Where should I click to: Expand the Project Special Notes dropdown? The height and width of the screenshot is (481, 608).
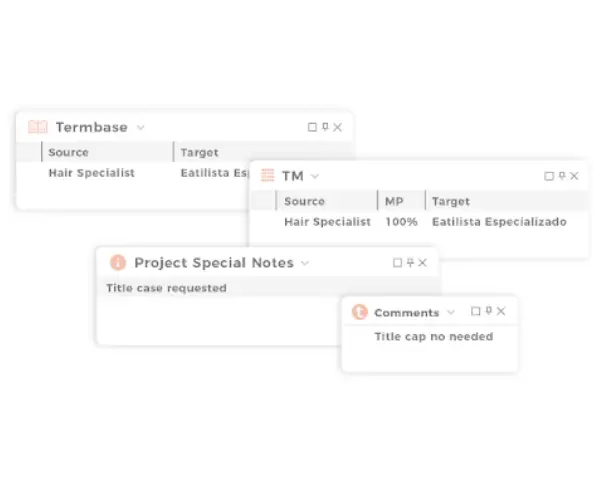pos(305,263)
